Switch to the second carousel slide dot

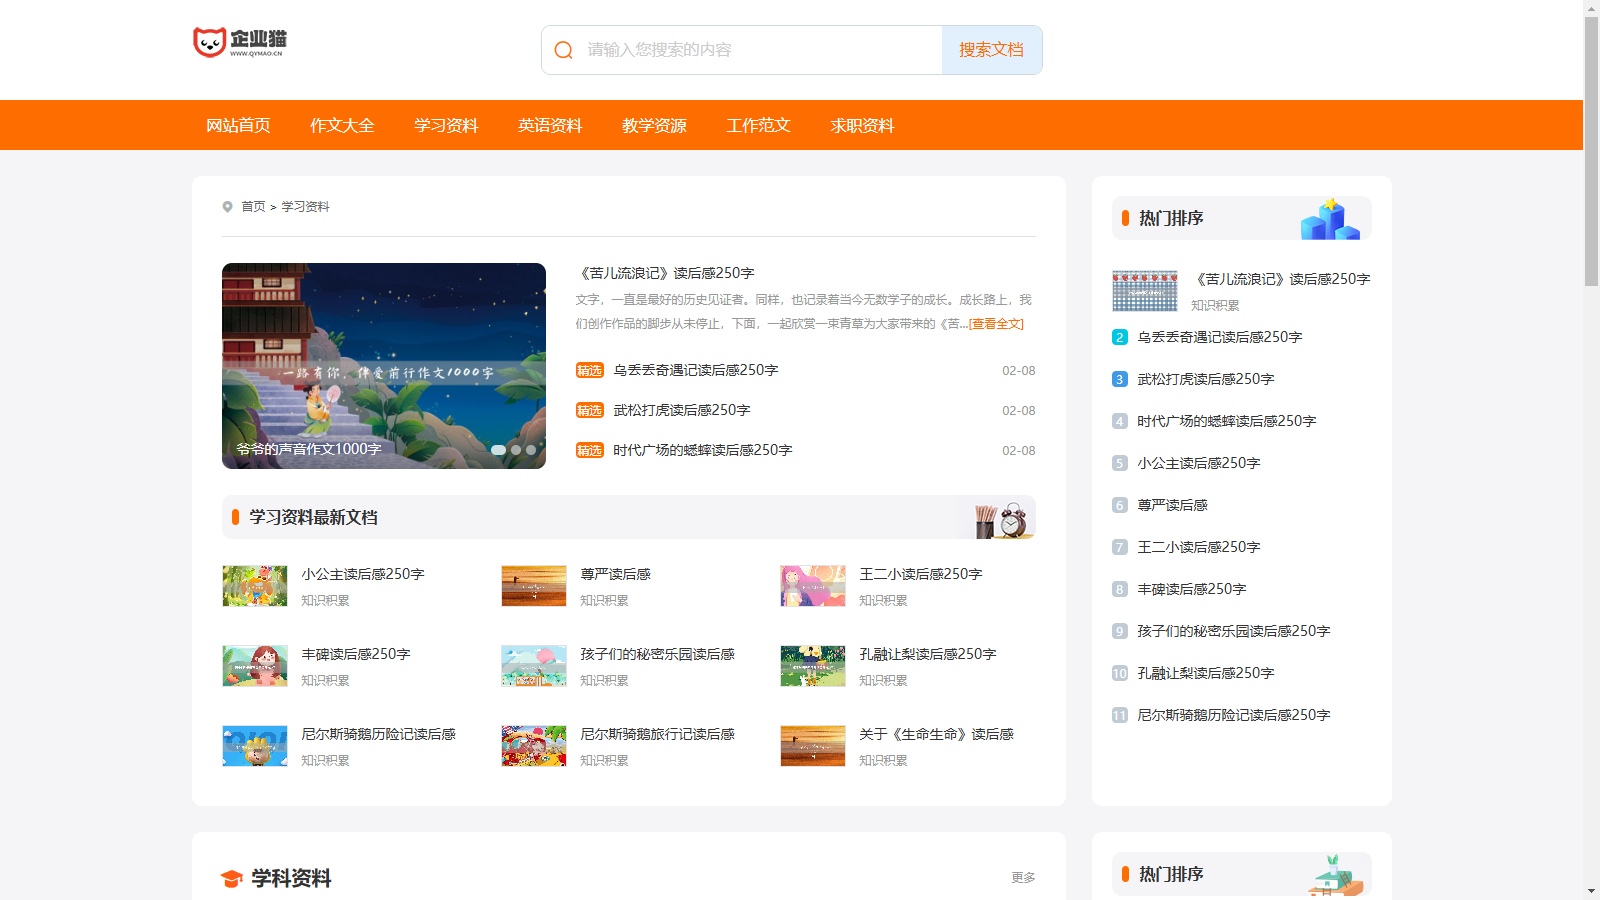(516, 450)
